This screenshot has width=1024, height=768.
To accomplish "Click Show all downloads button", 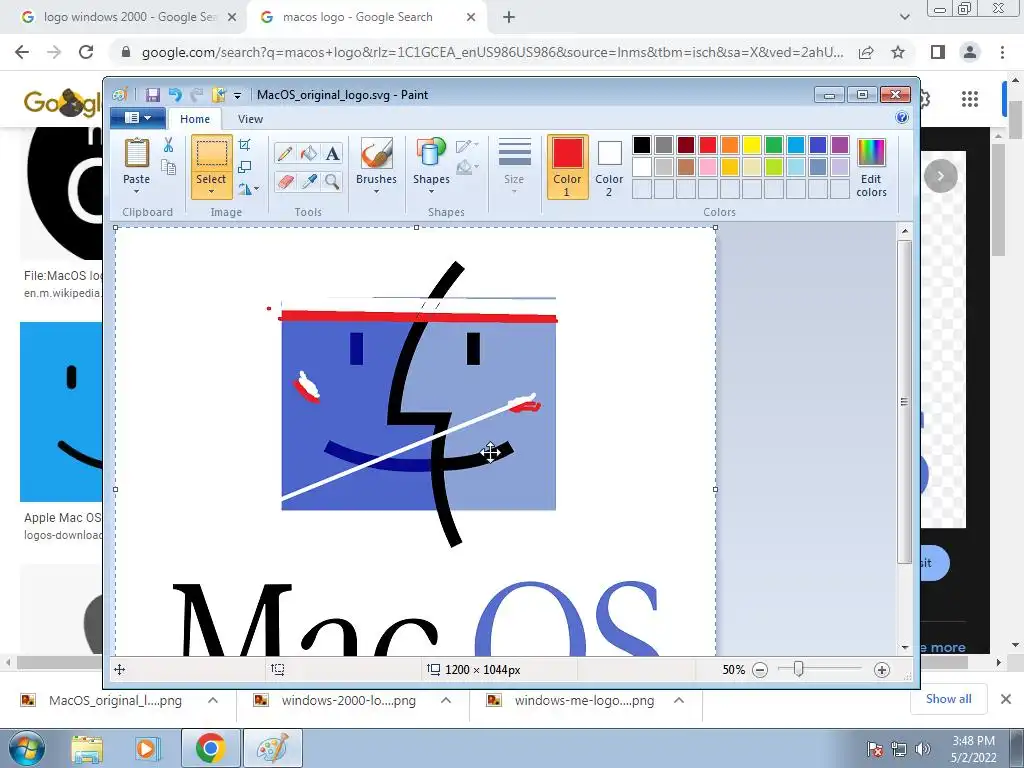I will [948, 699].
